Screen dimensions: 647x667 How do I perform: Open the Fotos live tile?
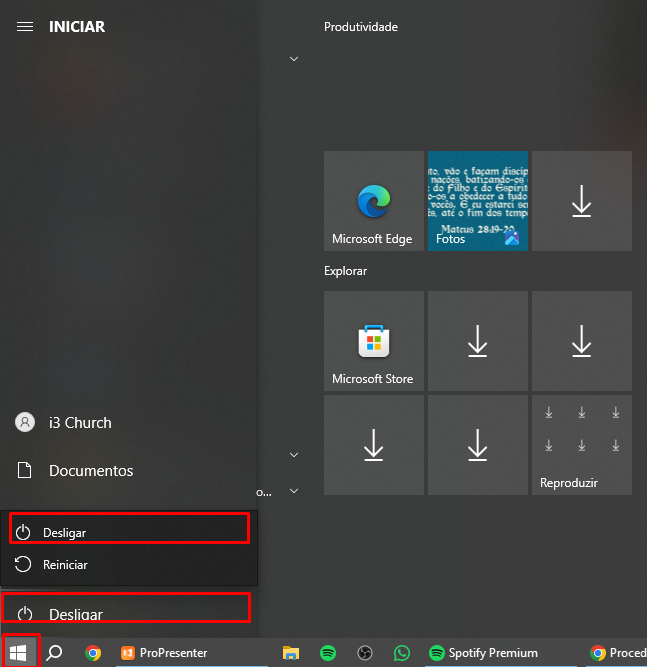point(478,201)
